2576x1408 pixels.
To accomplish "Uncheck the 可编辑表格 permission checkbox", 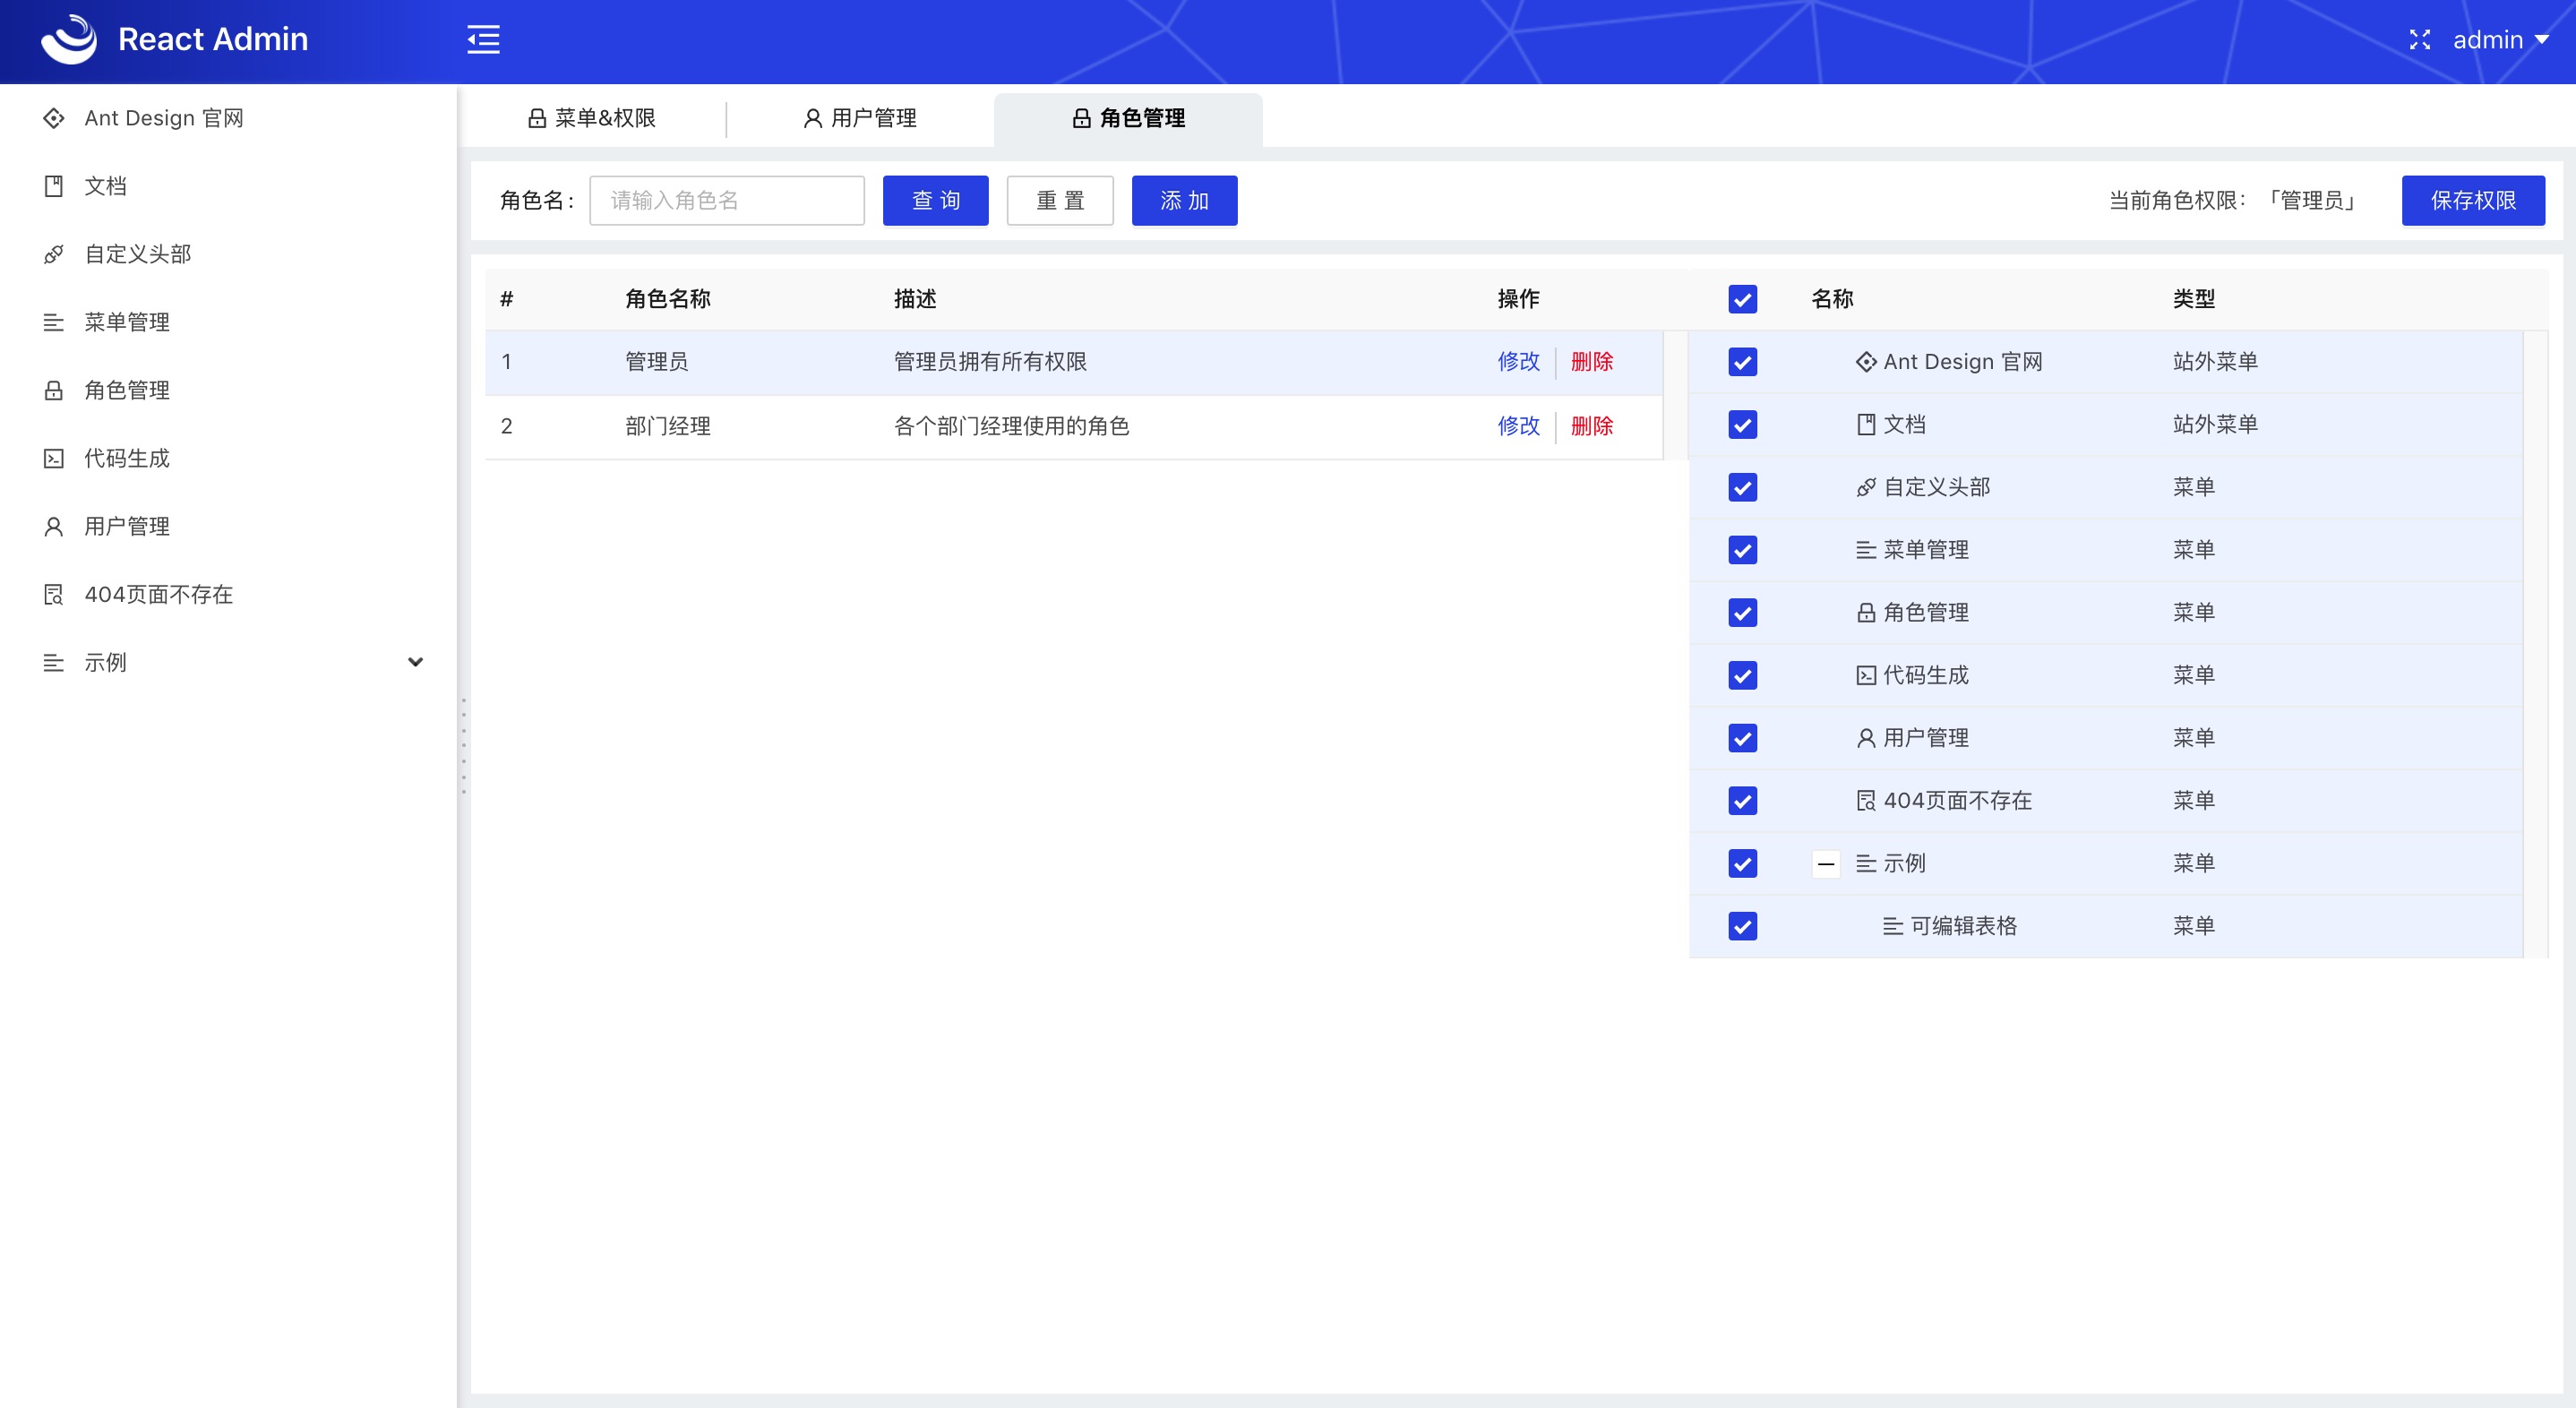I will (1742, 926).
